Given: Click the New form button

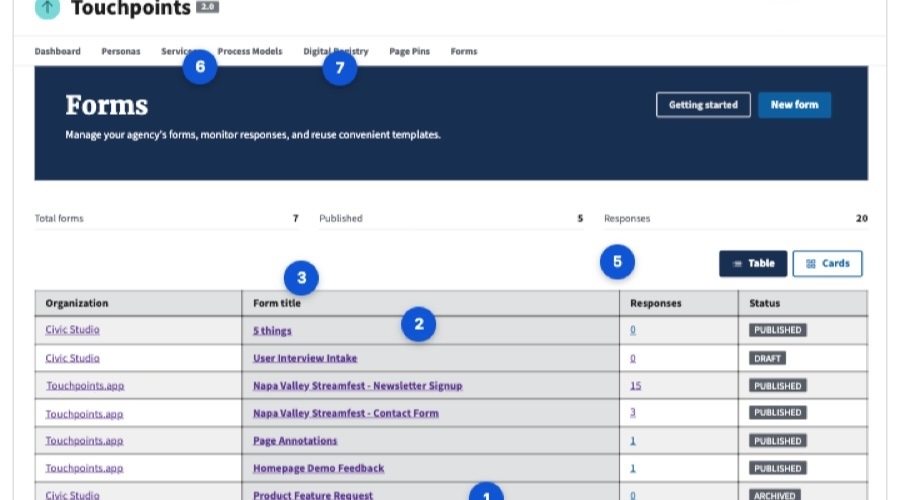Looking at the screenshot, I should pos(794,105).
